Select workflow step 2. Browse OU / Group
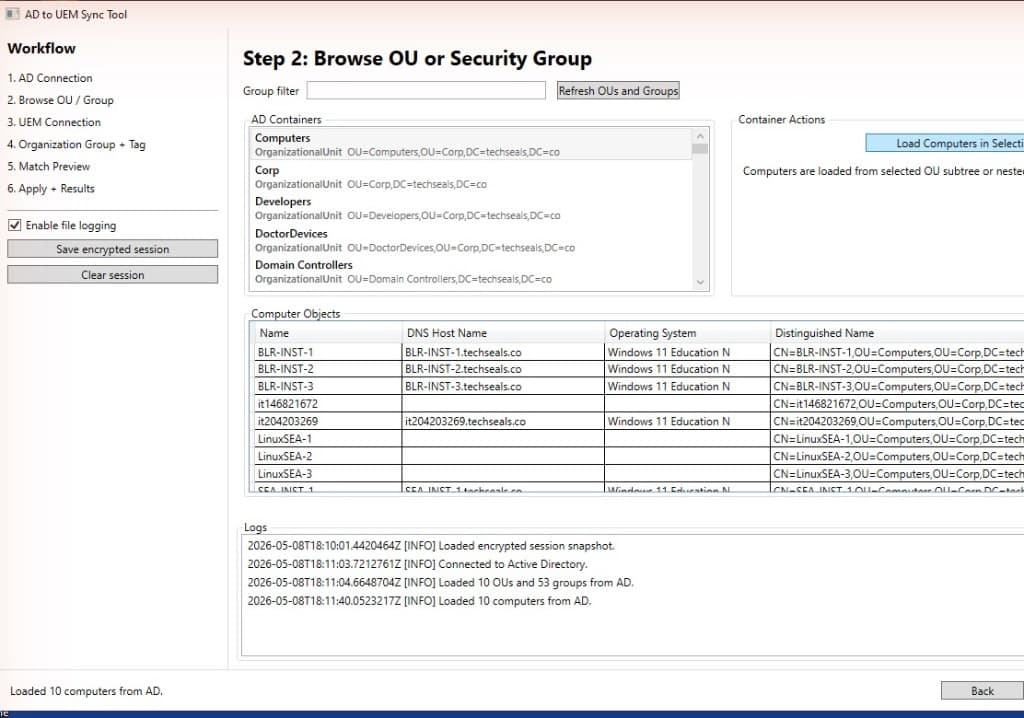 60,100
